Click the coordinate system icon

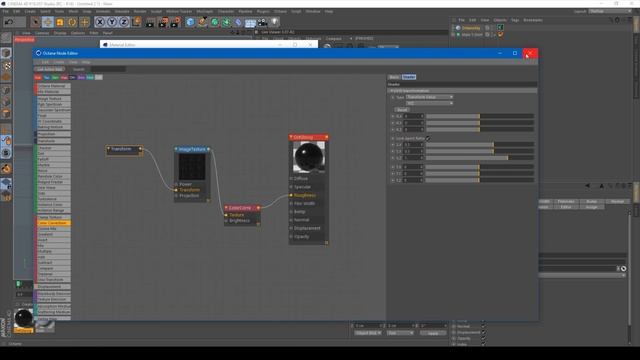pos(137,21)
